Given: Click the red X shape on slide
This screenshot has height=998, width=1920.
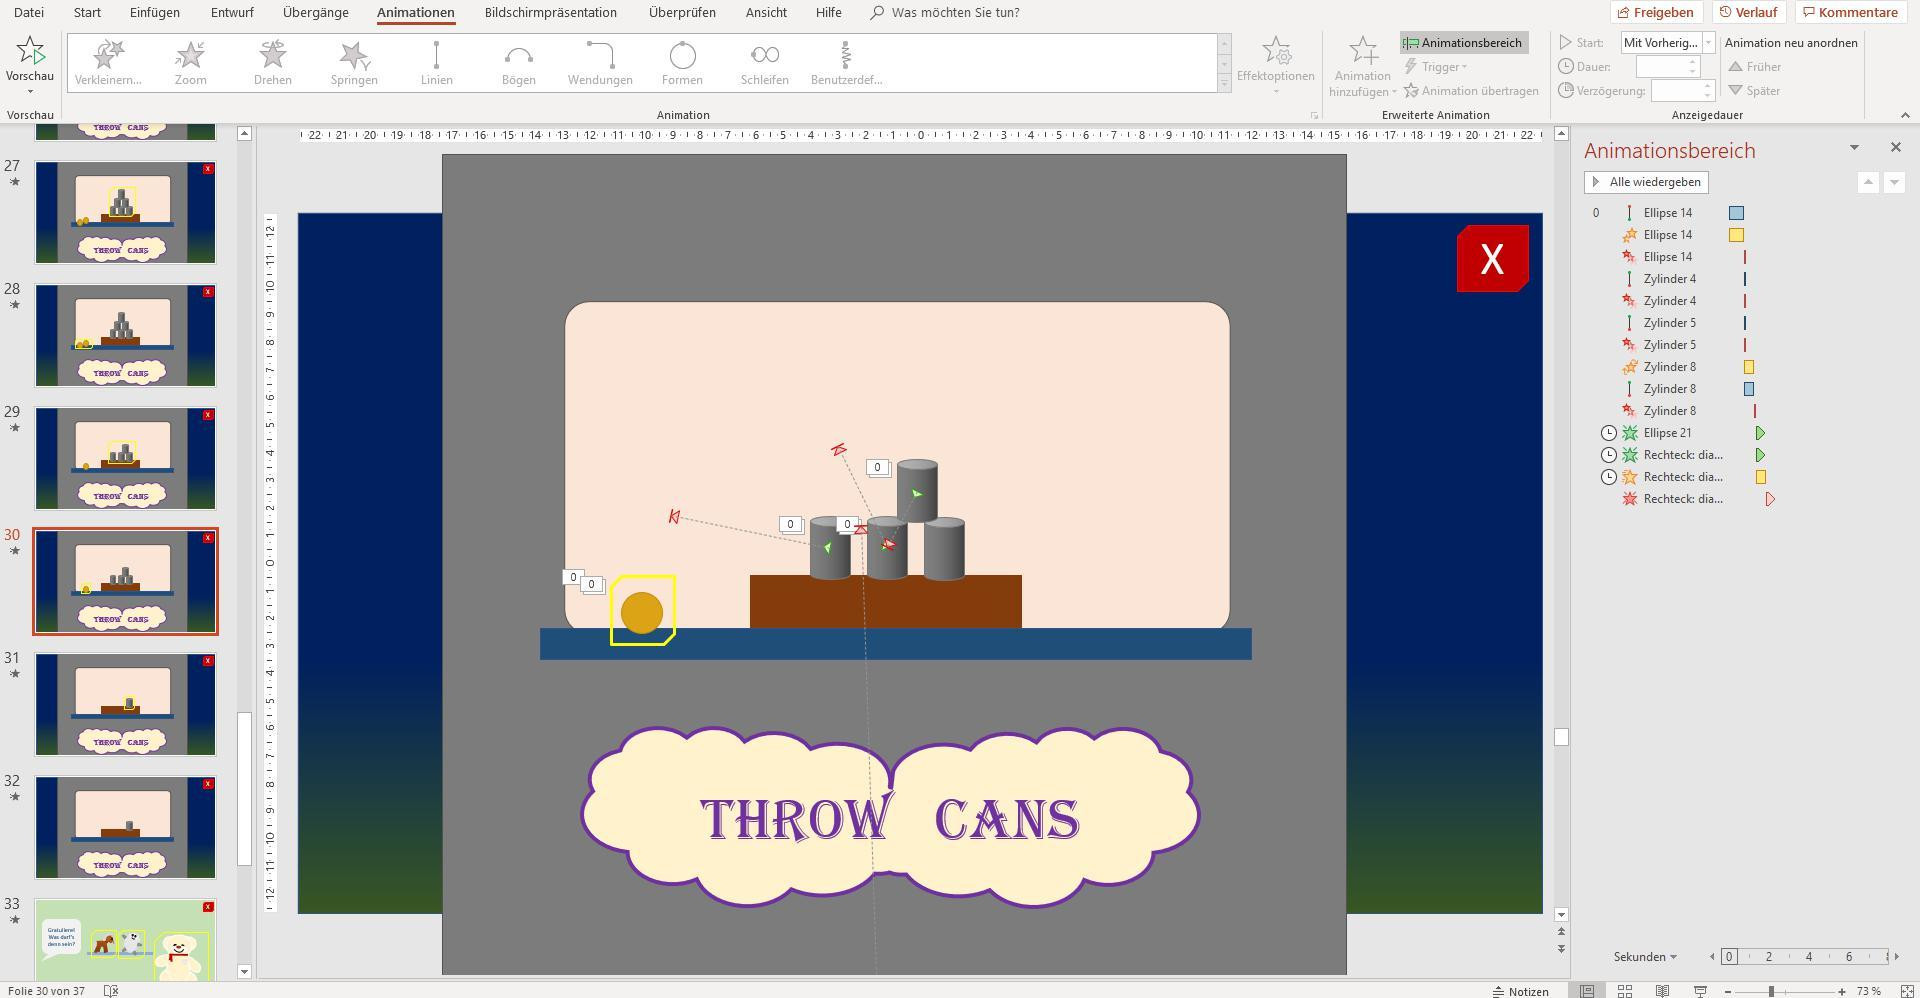Looking at the screenshot, I should [1492, 259].
